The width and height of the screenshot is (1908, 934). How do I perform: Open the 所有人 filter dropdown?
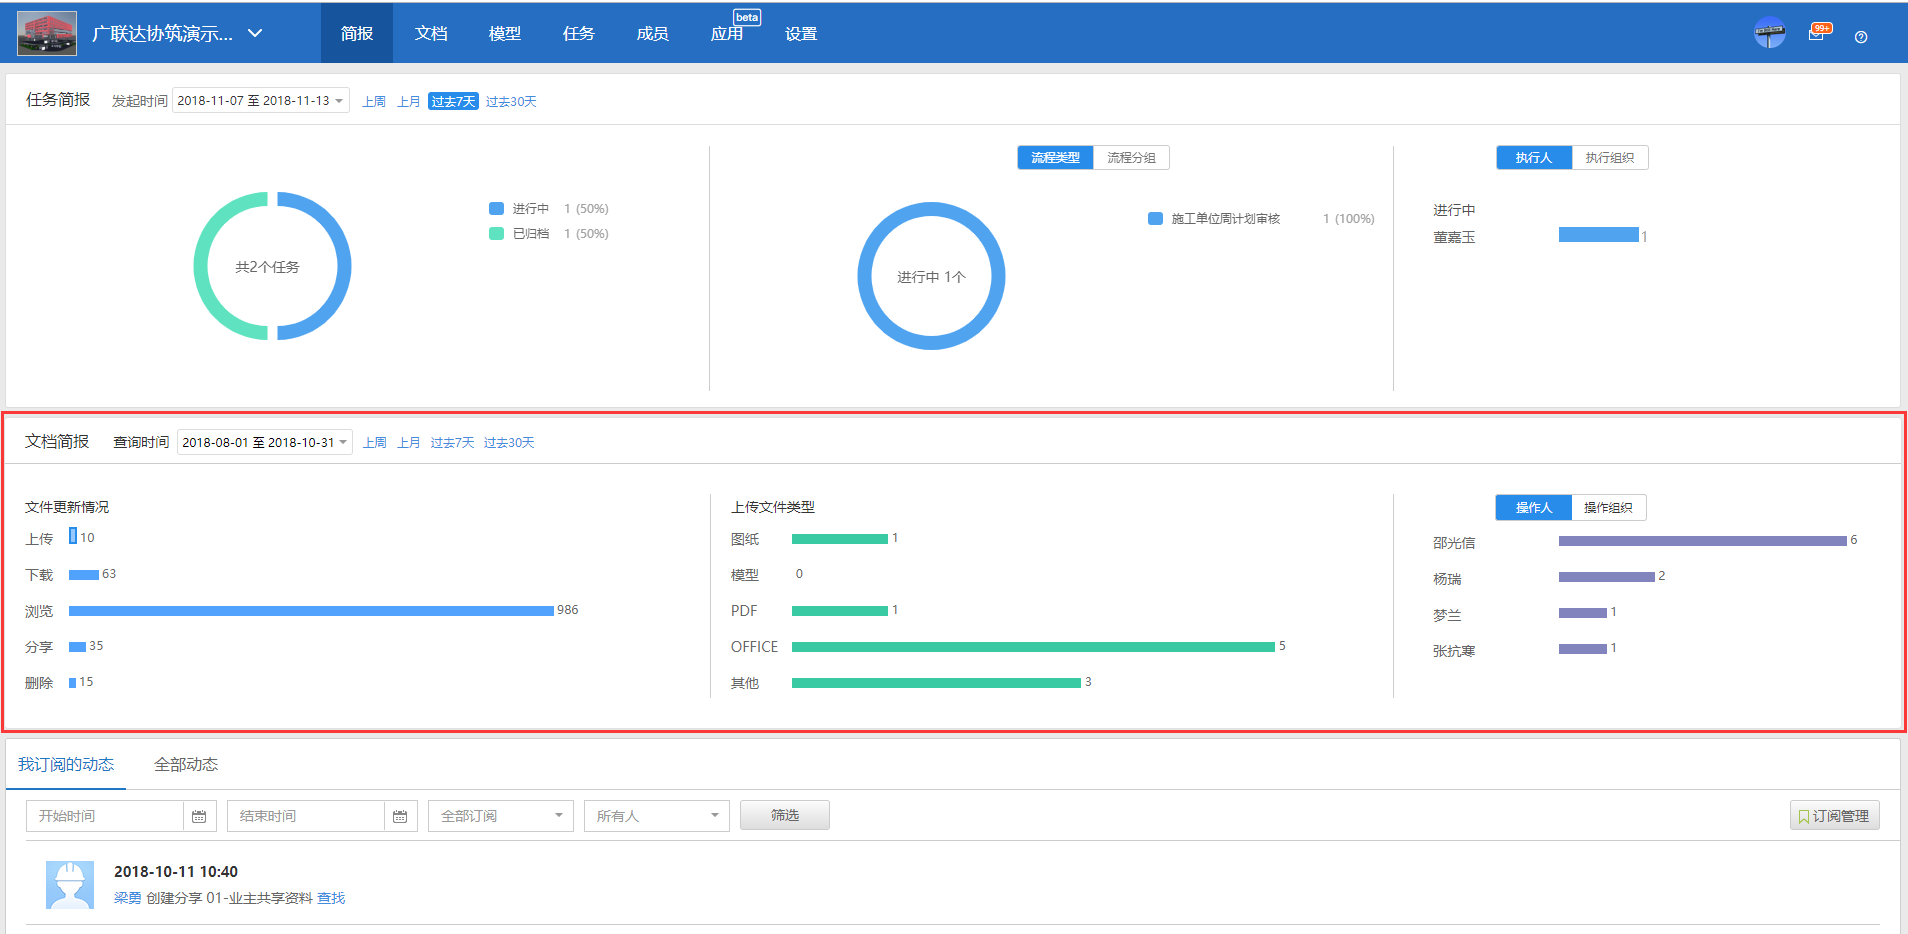coord(656,816)
